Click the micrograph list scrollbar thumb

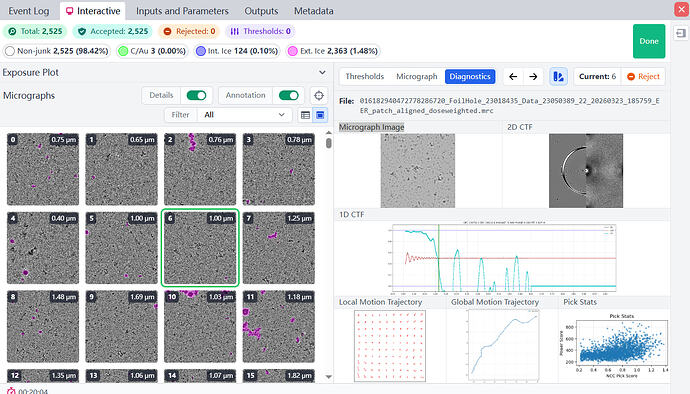click(329, 144)
